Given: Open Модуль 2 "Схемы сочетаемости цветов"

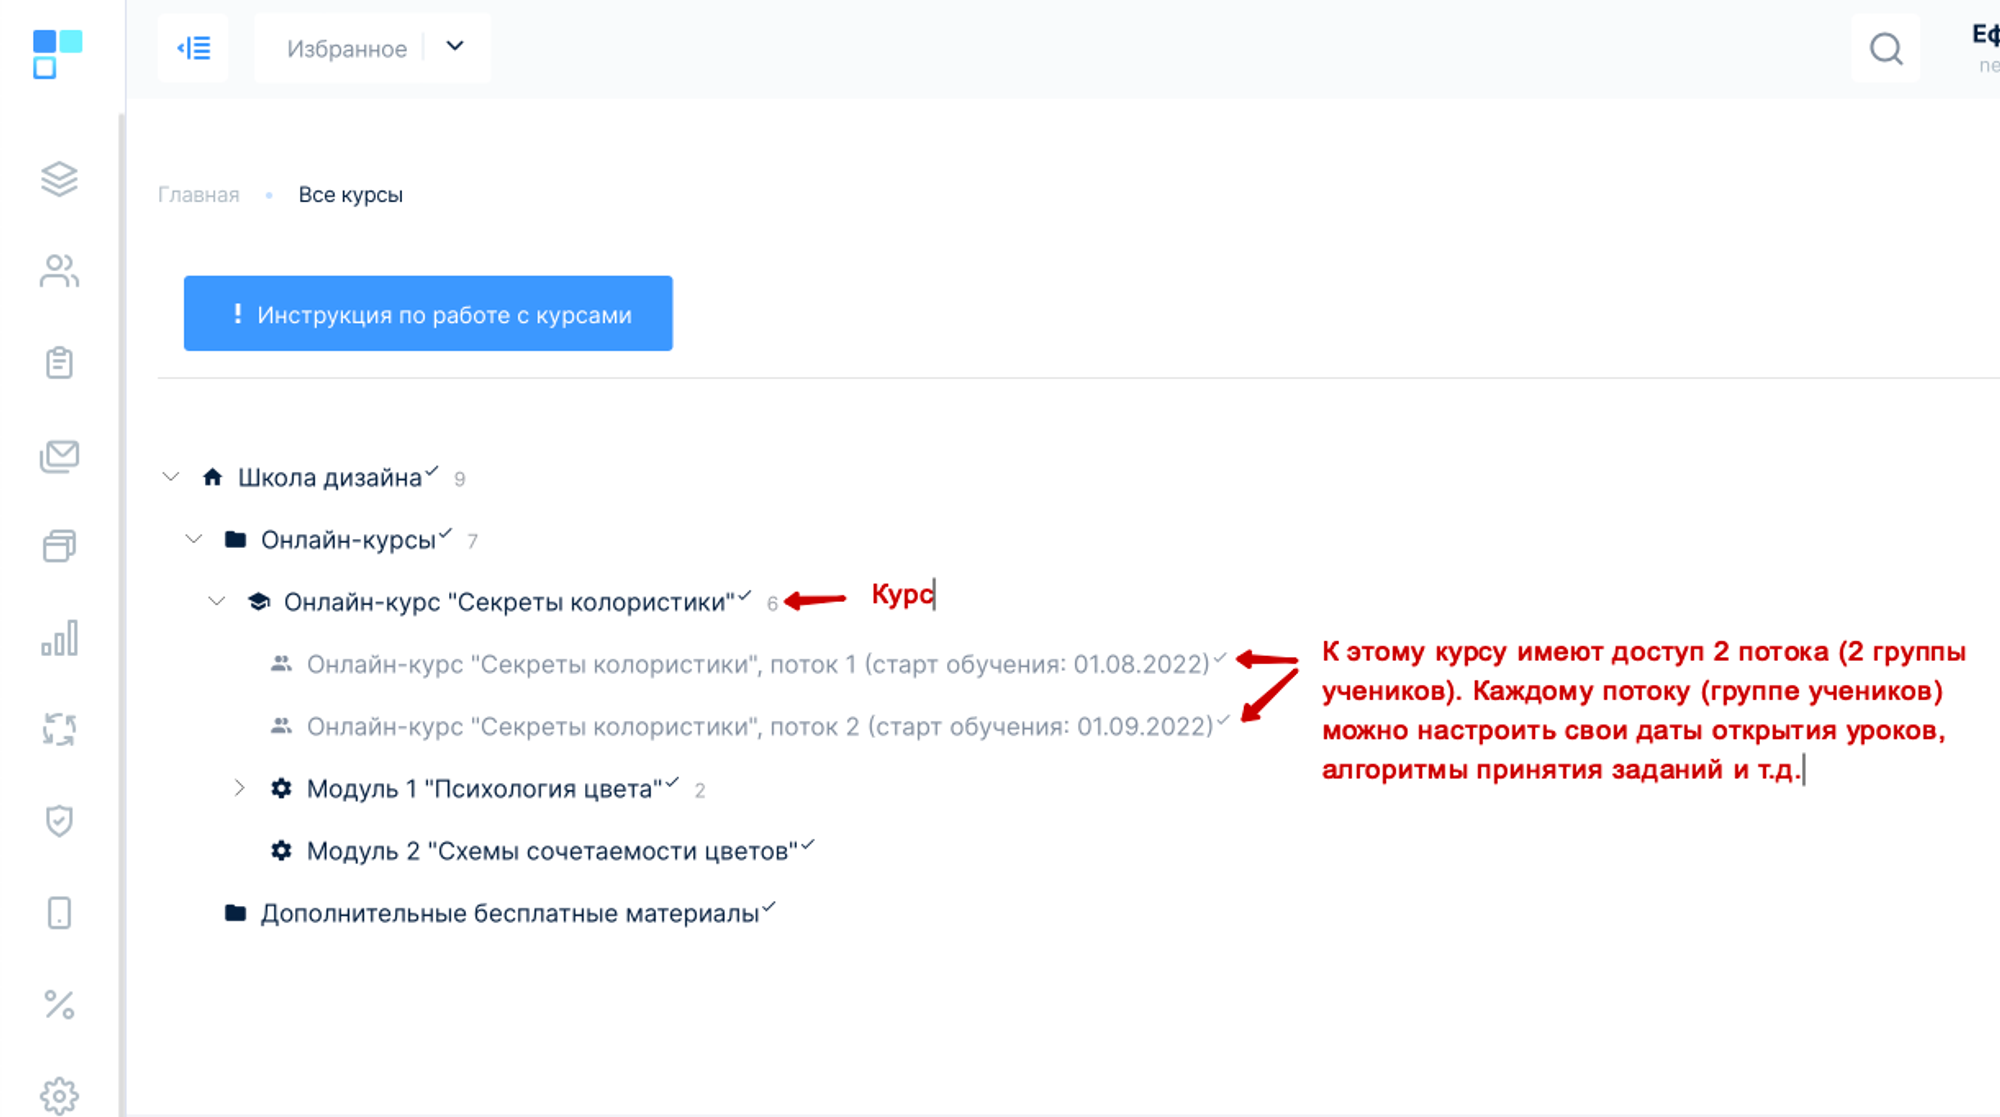Looking at the screenshot, I should pos(551,851).
